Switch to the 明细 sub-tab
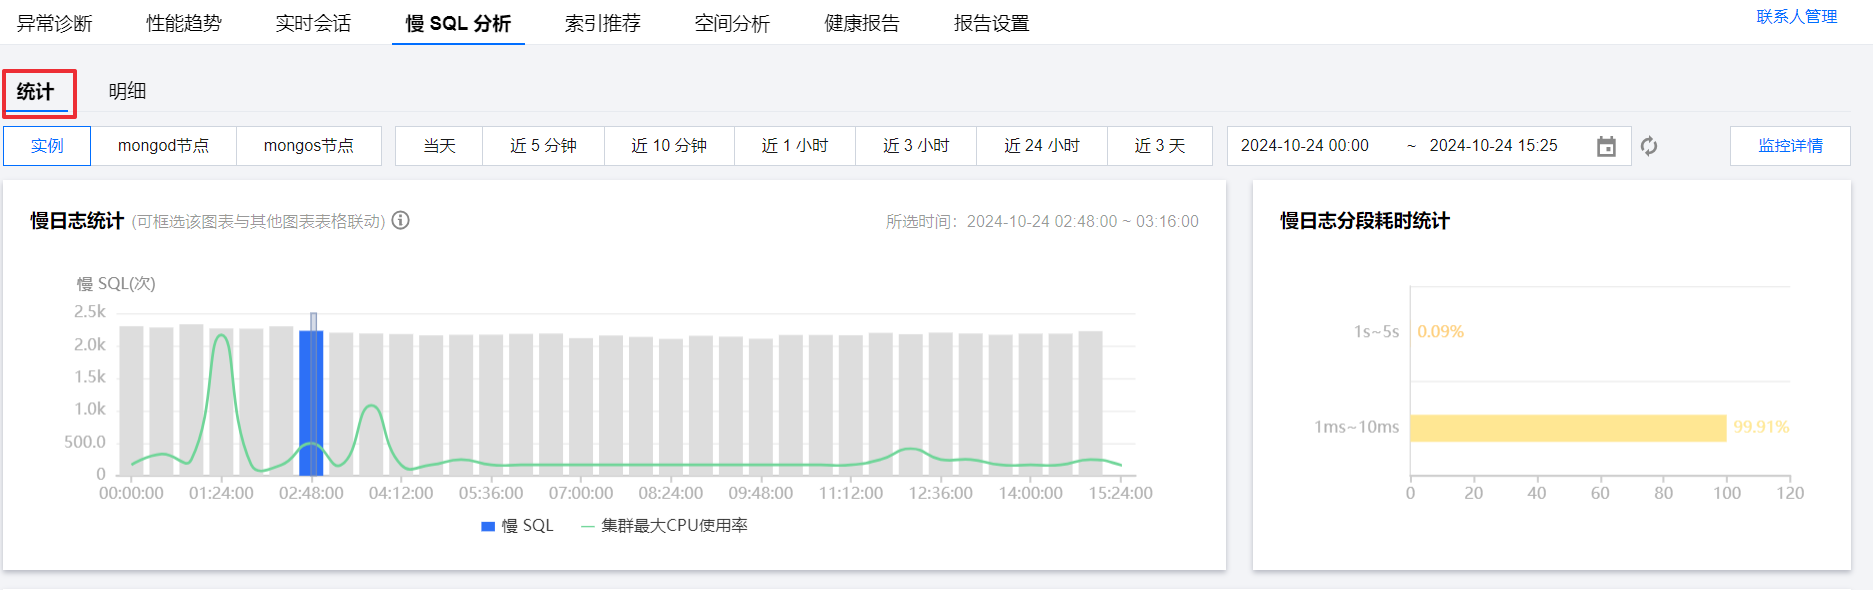Image resolution: width=1873 pixels, height=590 pixels. (127, 91)
